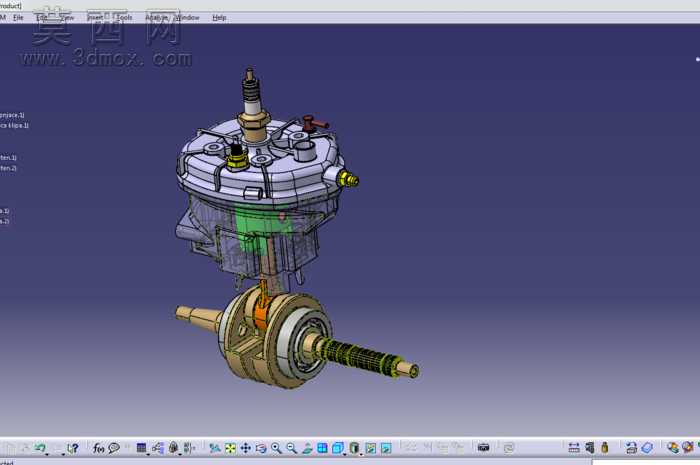
Task: Open the Window menu
Action: pos(187,17)
